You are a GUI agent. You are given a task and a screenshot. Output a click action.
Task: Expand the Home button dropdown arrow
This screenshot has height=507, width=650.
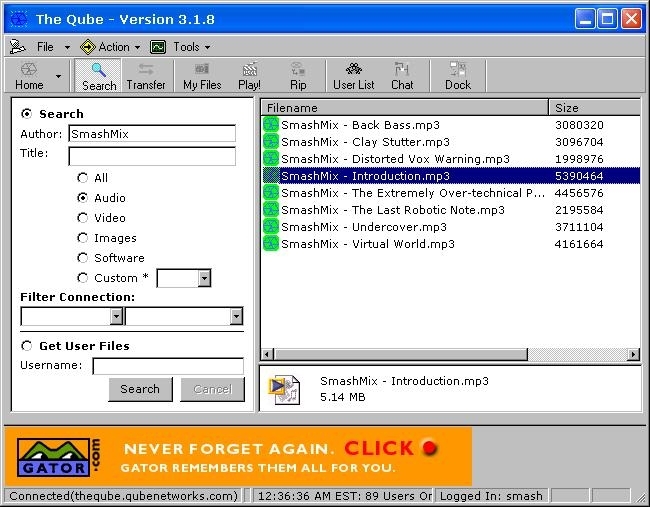[58, 76]
